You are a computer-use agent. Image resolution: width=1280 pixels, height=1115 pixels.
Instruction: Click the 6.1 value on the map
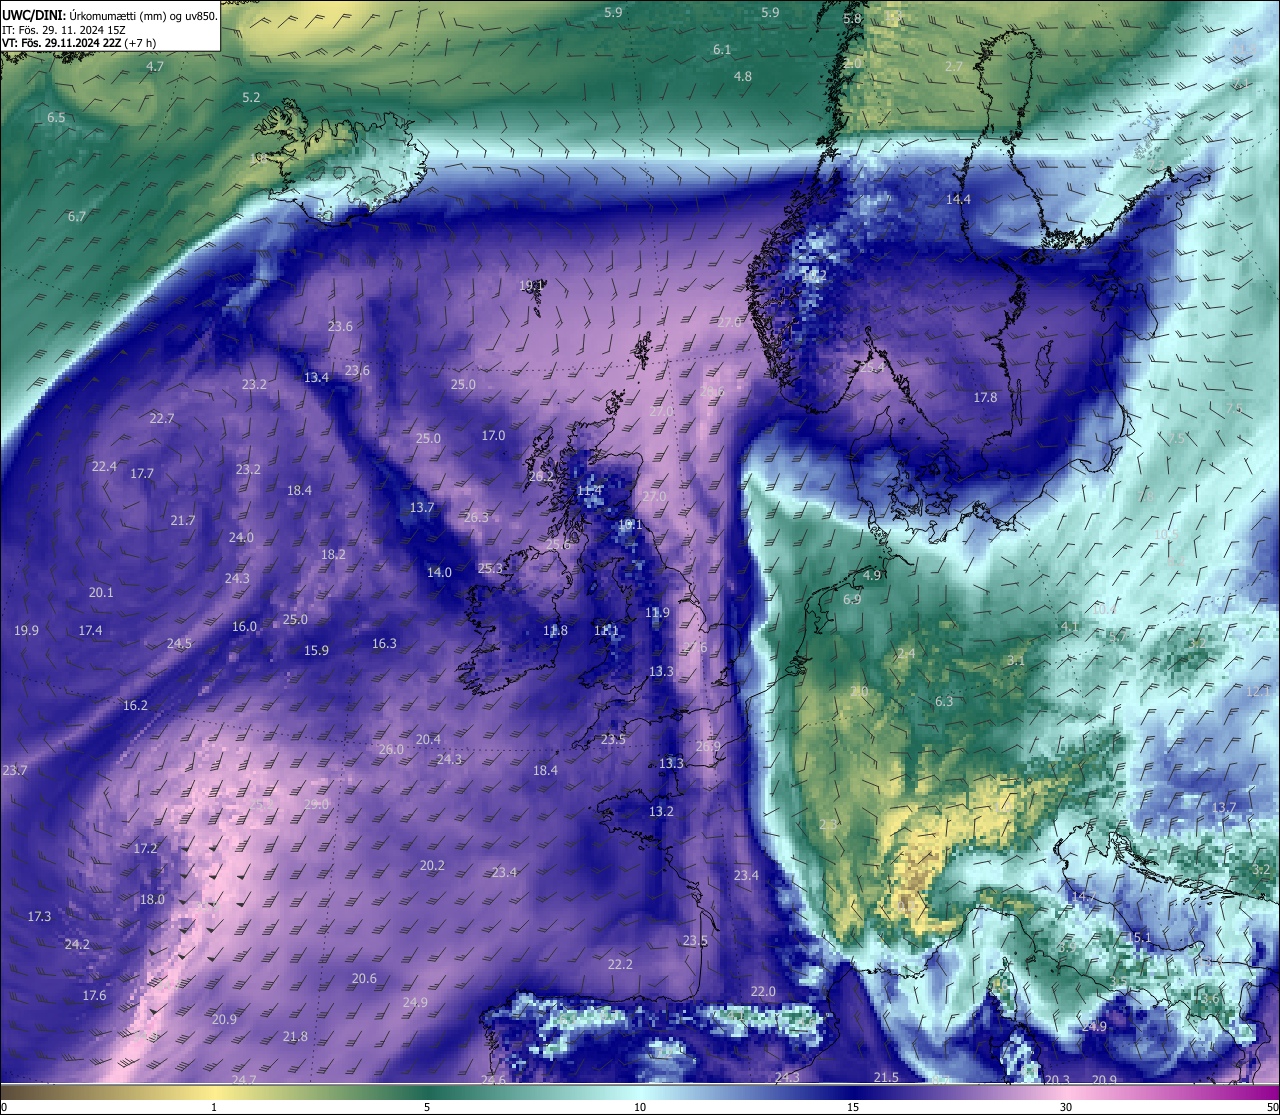(722, 50)
